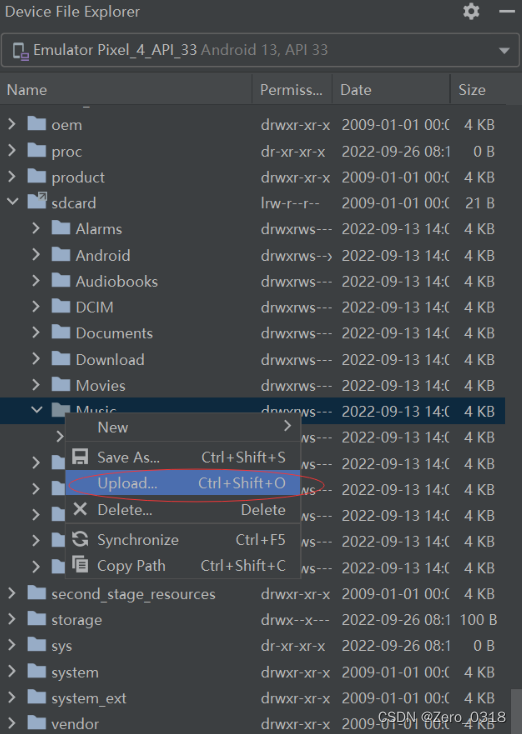
Task: Expand the proc folder
Action: tap(12, 150)
